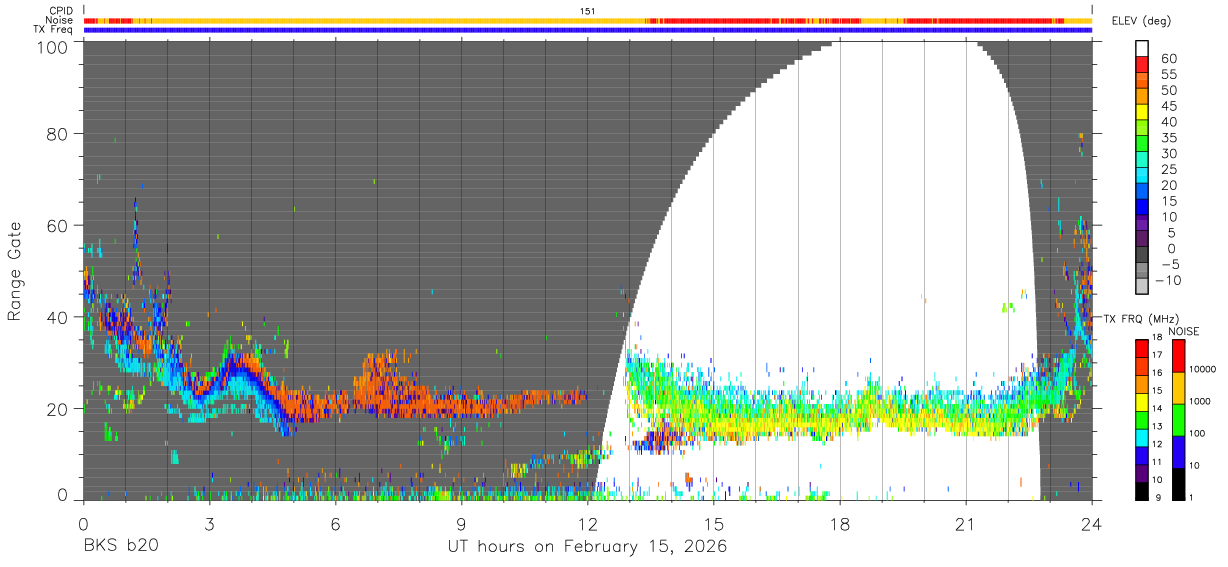Viewport: 1228px width, 567px height.
Task: Click the NOISE legend title
Action: (x=1183, y=332)
